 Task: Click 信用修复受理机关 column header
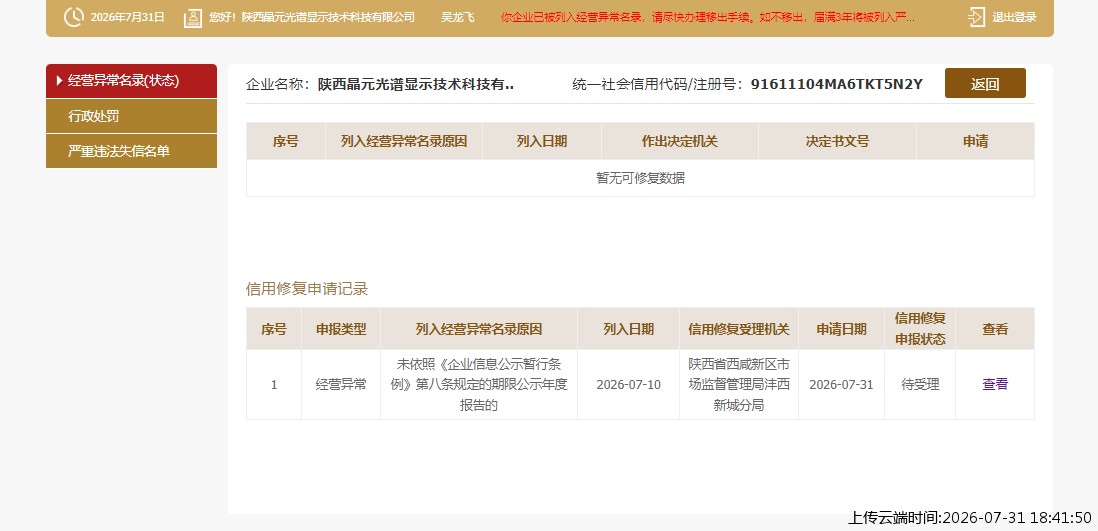pyautogui.click(x=739, y=329)
